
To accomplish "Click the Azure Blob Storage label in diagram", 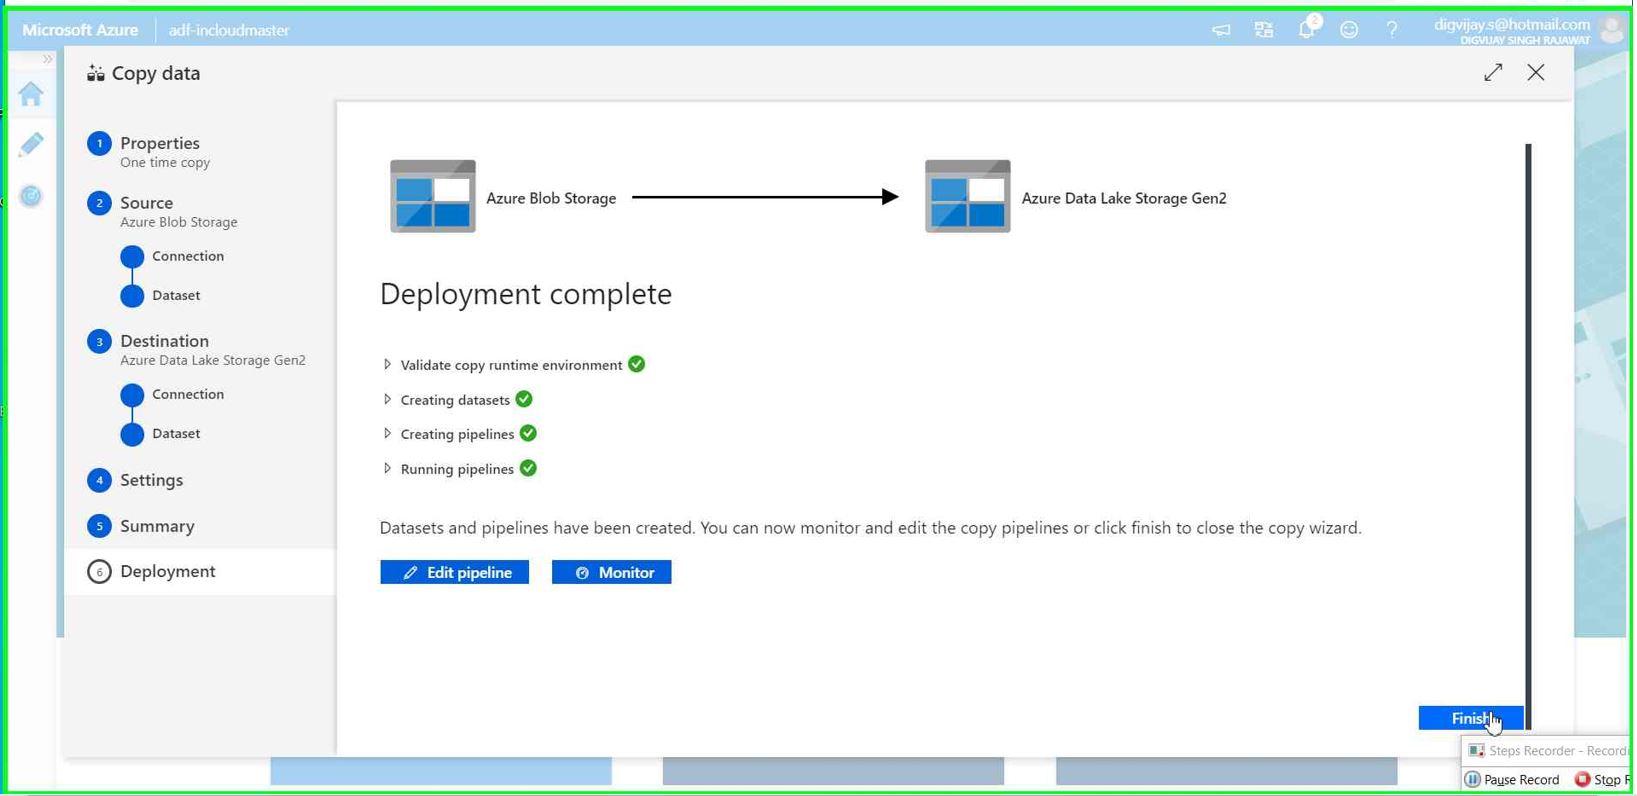I will tap(551, 198).
